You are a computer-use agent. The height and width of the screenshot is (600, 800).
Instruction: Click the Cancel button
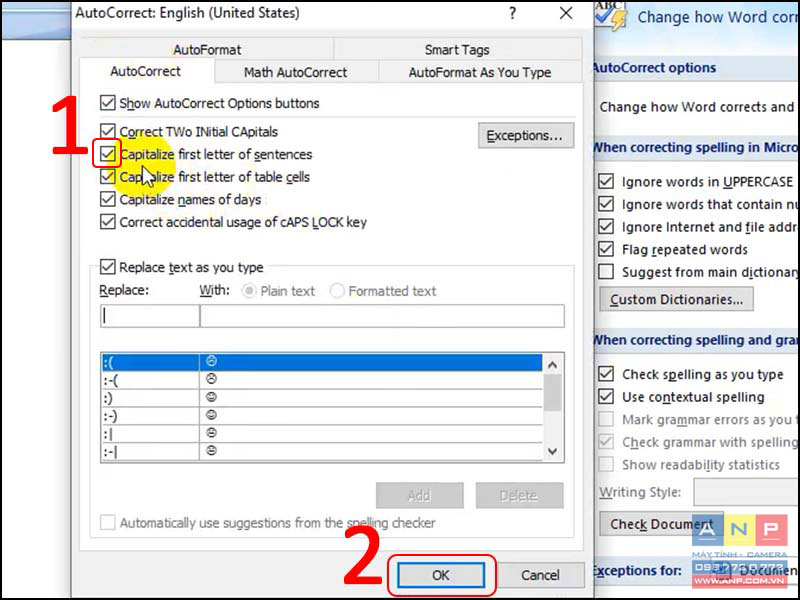[540, 576]
